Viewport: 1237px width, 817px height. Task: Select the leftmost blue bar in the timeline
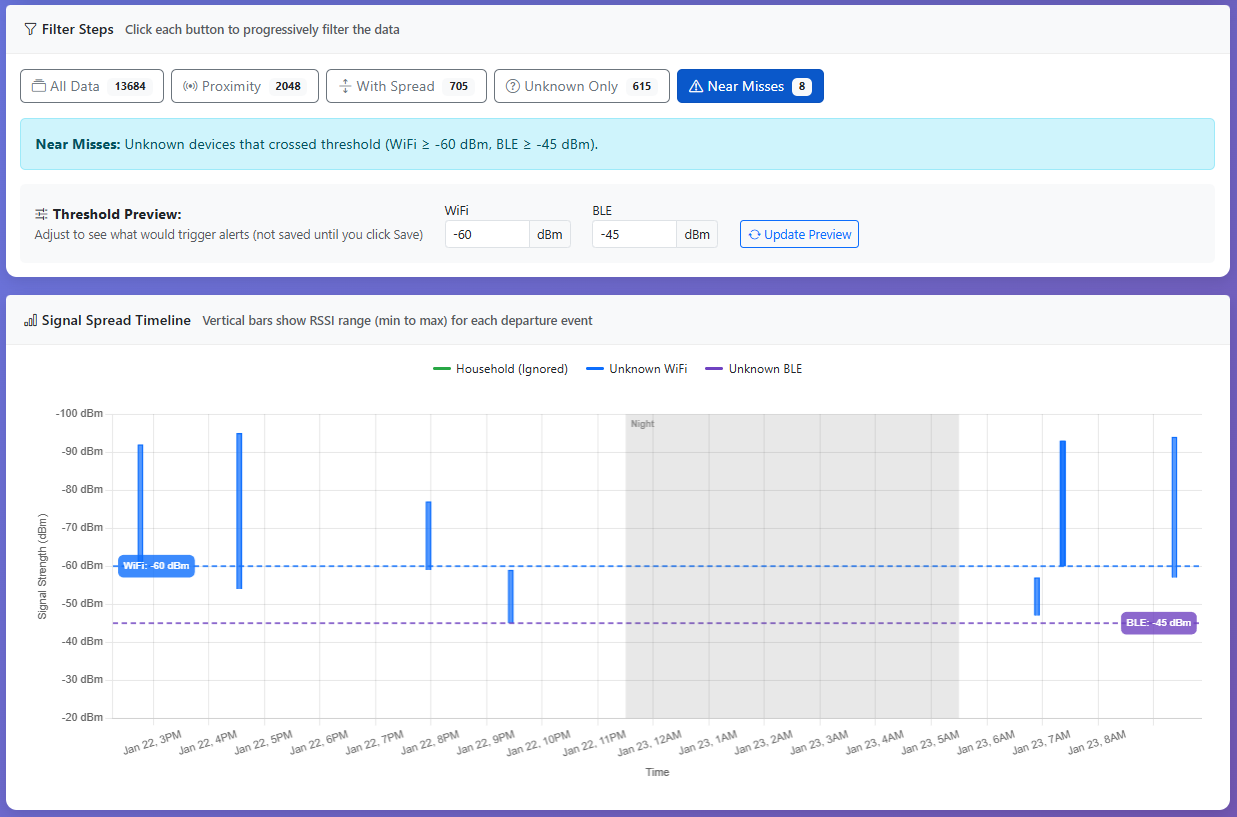[140, 500]
